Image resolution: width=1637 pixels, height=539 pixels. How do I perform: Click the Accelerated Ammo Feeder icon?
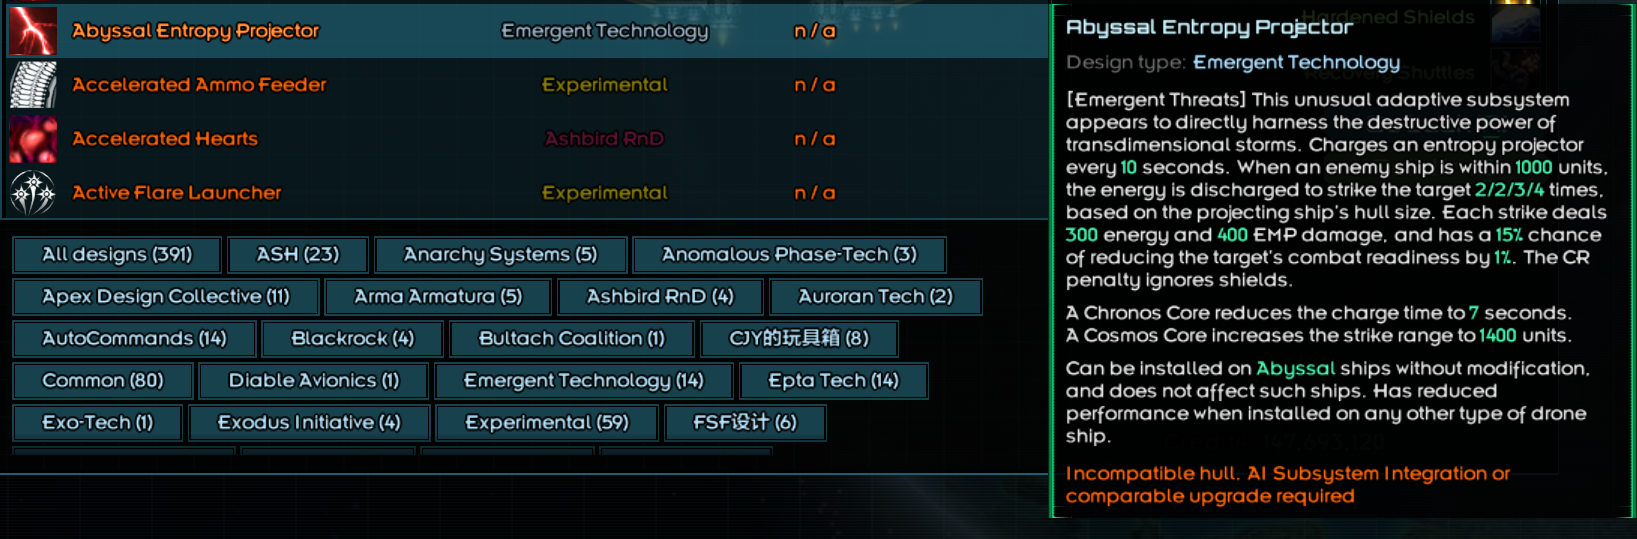coord(32,85)
